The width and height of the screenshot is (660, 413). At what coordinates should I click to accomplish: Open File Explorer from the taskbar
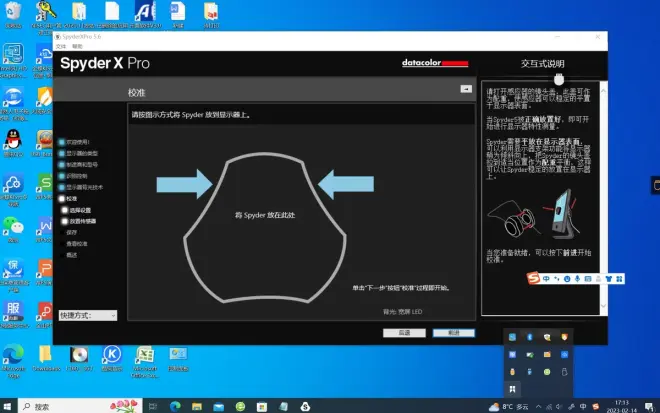[x=197, y=406]
